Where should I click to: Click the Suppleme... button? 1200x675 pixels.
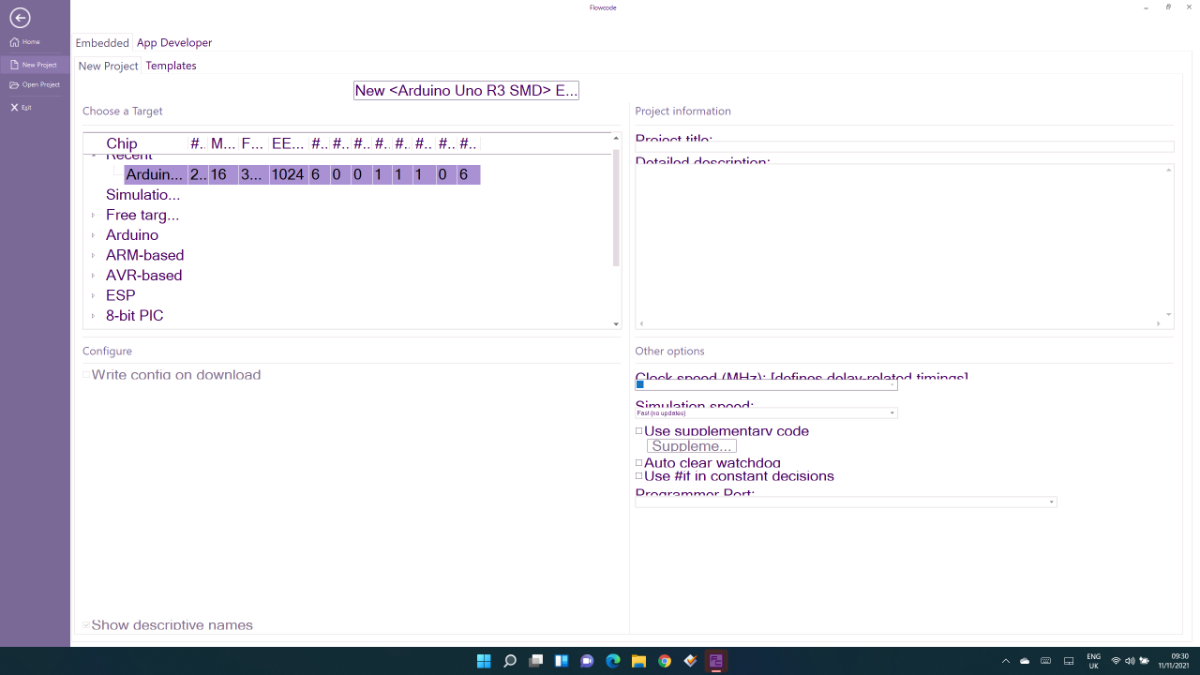(x=692, y=446)
